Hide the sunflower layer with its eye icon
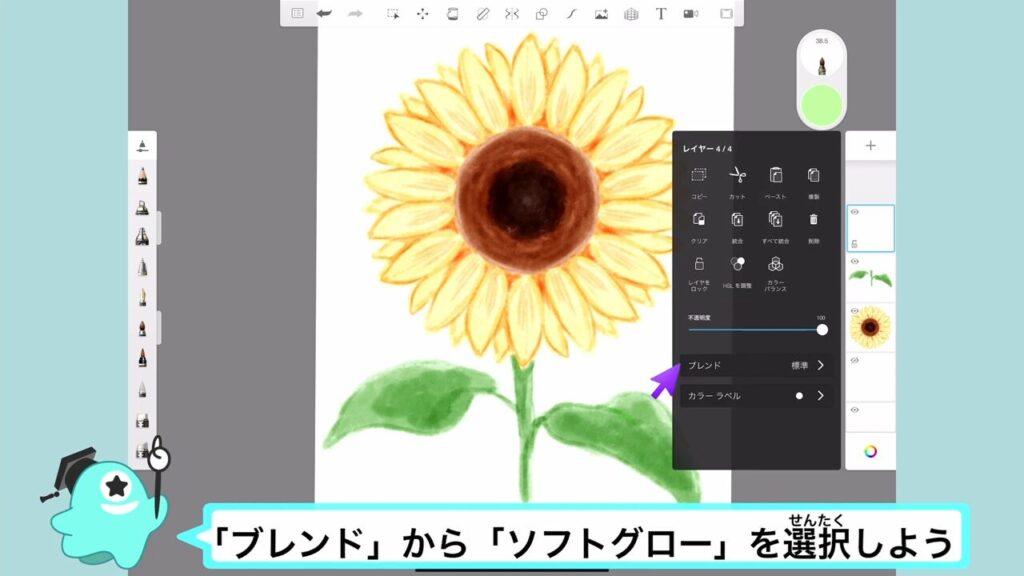The height and width of the screenshot is (576, 1024). 855,310
